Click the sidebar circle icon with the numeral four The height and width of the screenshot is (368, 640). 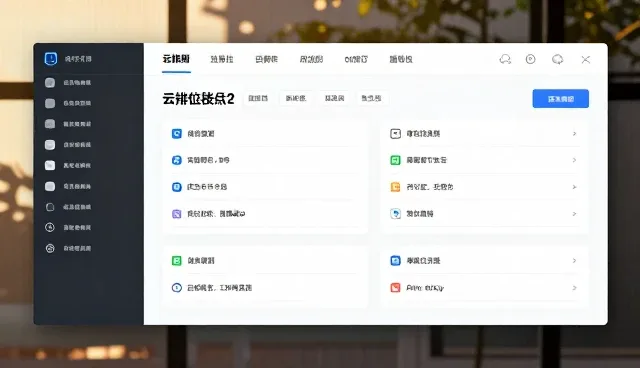(50, 227)
